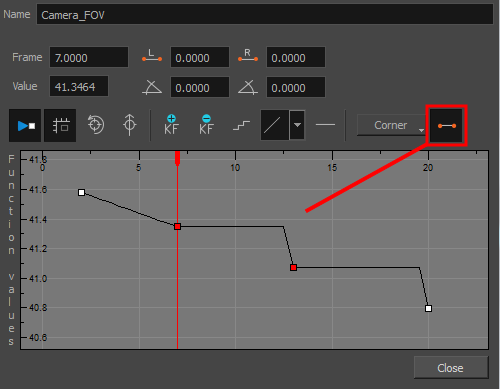Screen dimensions: 500x389
Task: Click the Reset View icon
Action: coord(96,125)
